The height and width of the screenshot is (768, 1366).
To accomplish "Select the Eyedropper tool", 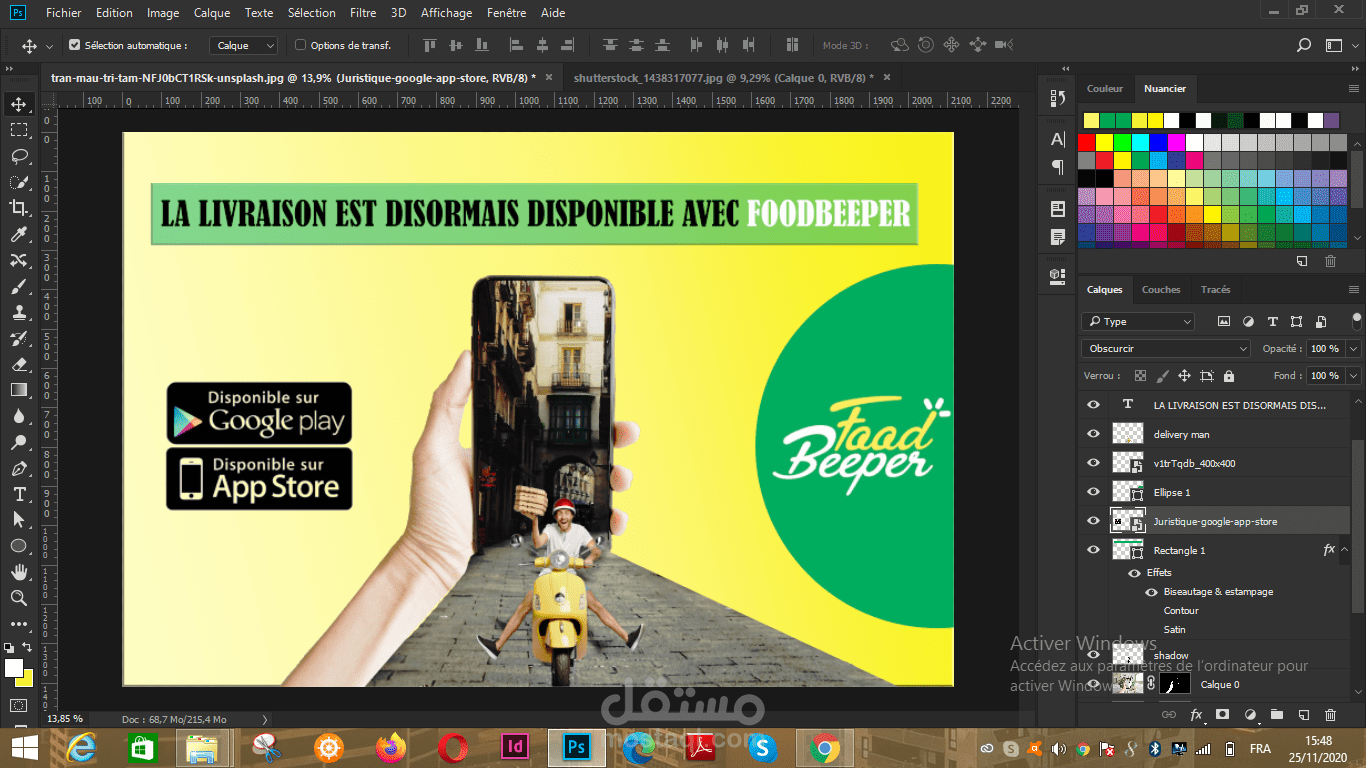I will [x=18, y=234].
